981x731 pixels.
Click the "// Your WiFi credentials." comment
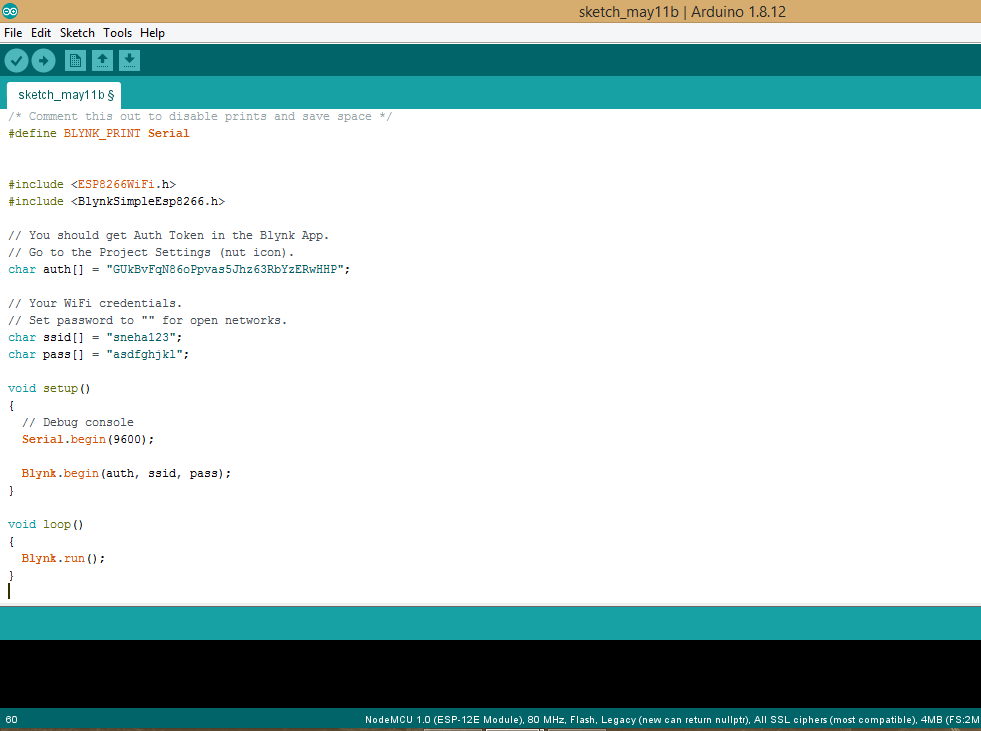tap(95, 304)
